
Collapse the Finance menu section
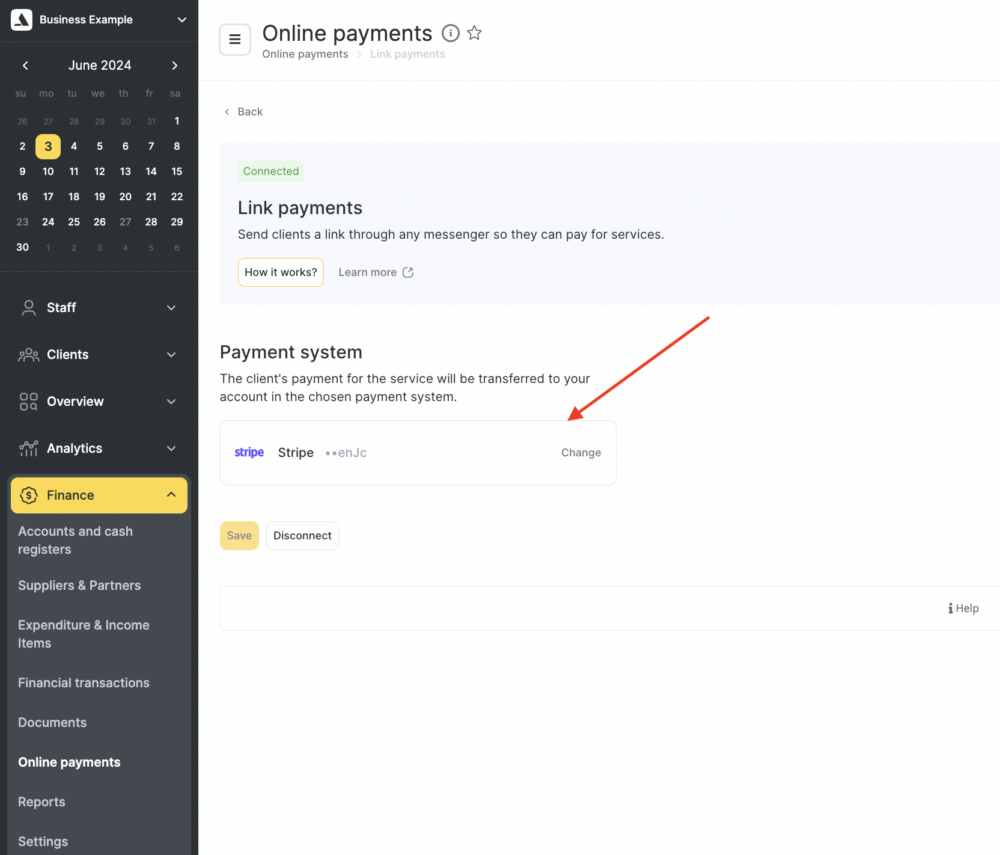point(171,495)
